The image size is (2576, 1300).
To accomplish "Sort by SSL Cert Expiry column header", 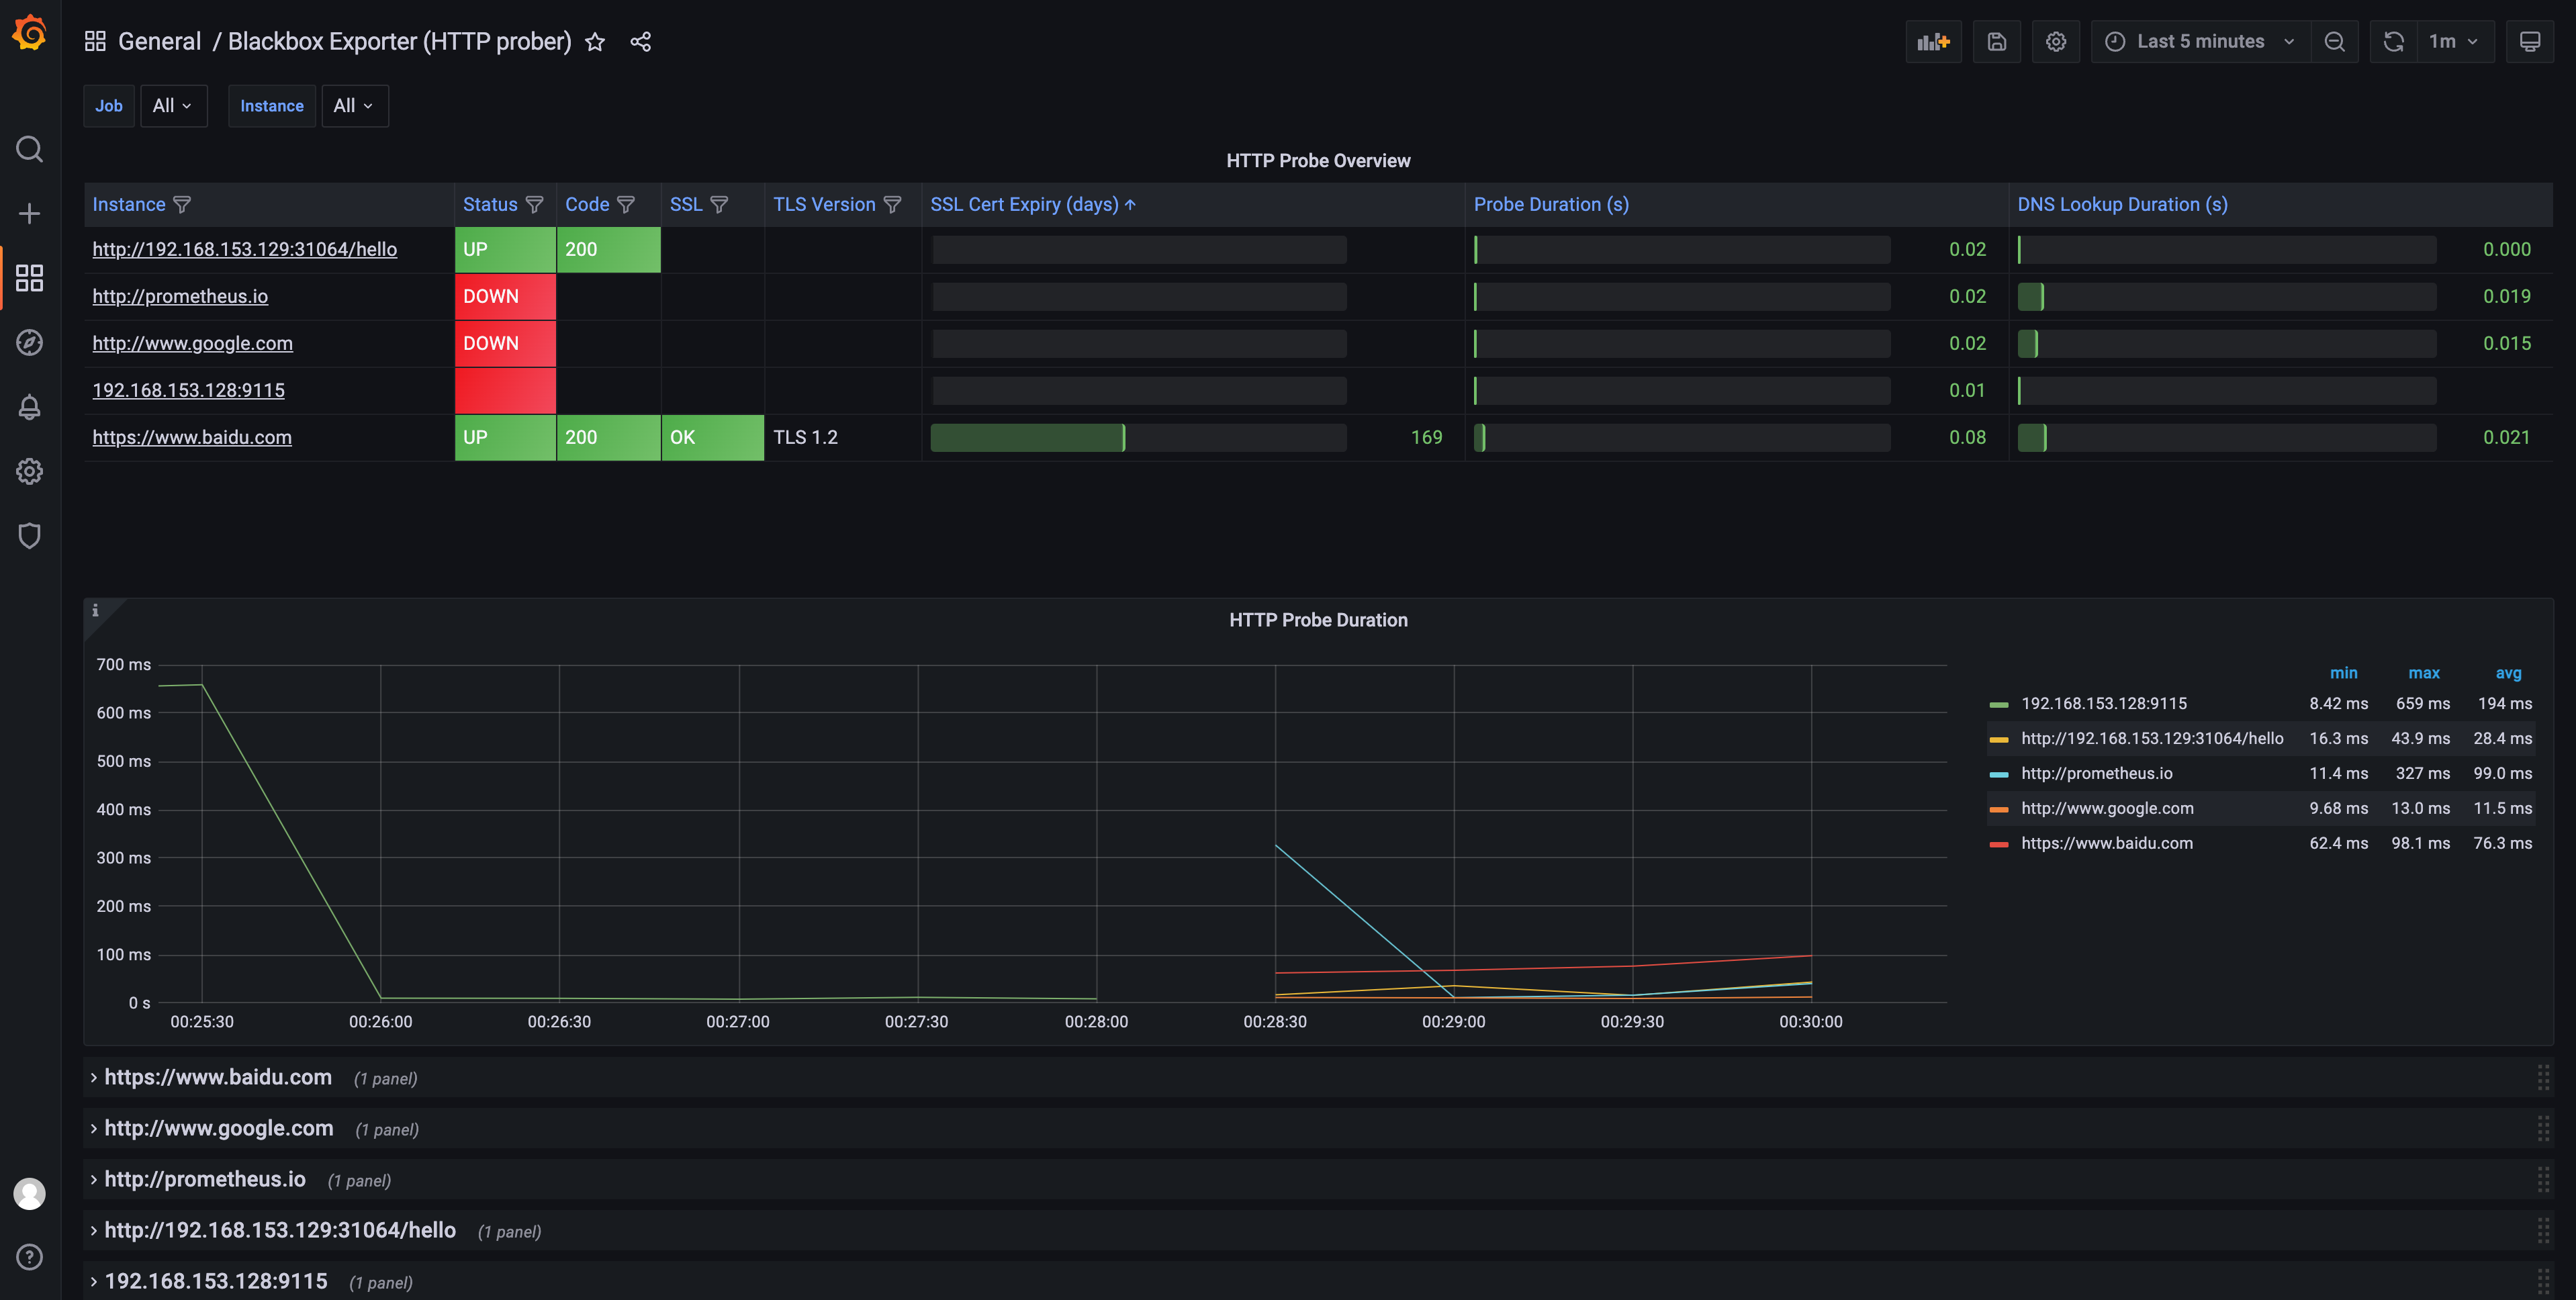I will 1023,205.
